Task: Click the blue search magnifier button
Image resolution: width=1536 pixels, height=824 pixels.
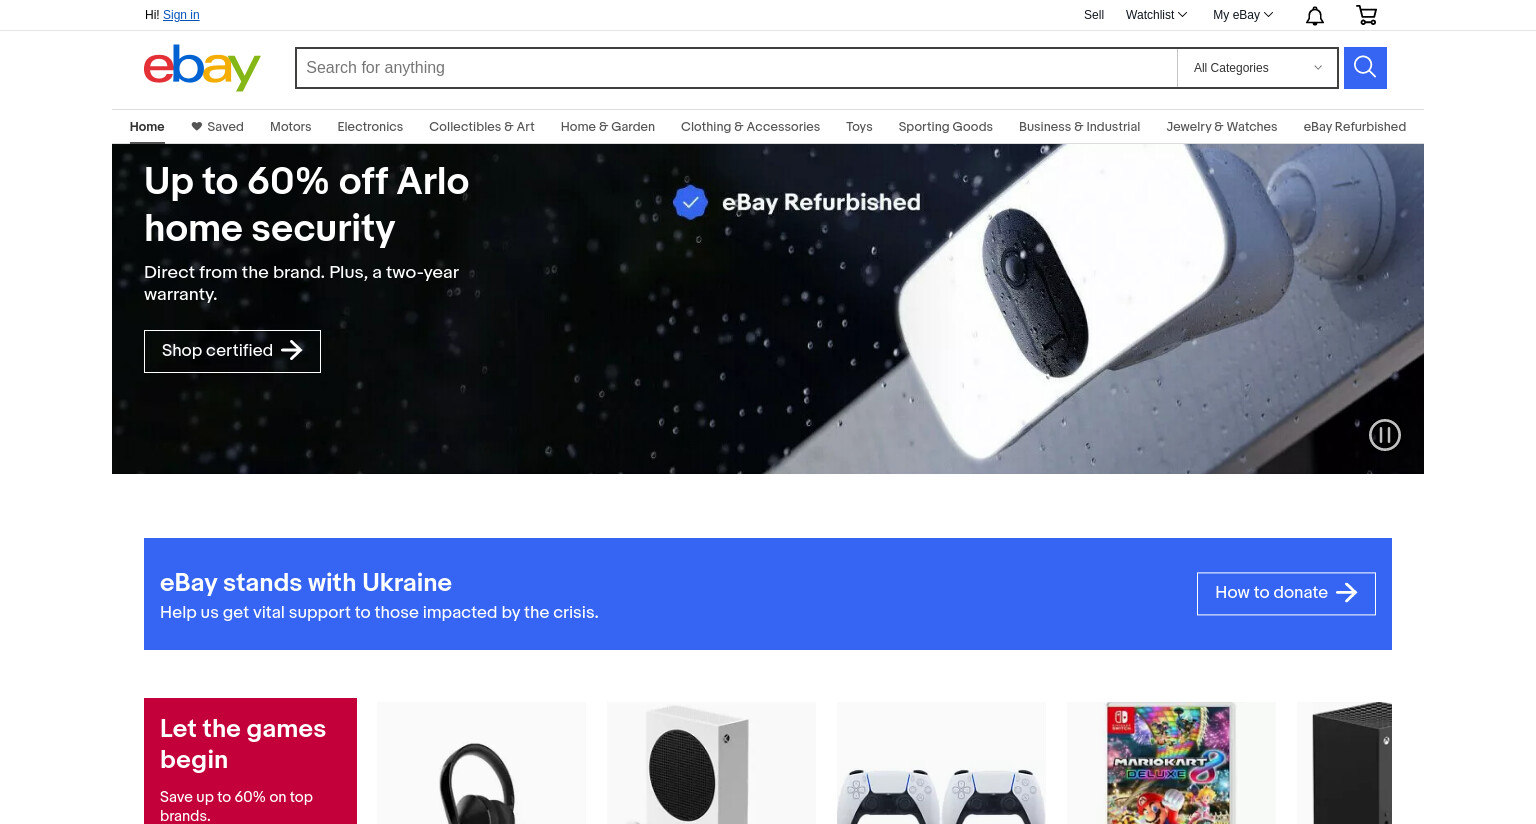Action: pyautogui.click(x=1365, y=68)
